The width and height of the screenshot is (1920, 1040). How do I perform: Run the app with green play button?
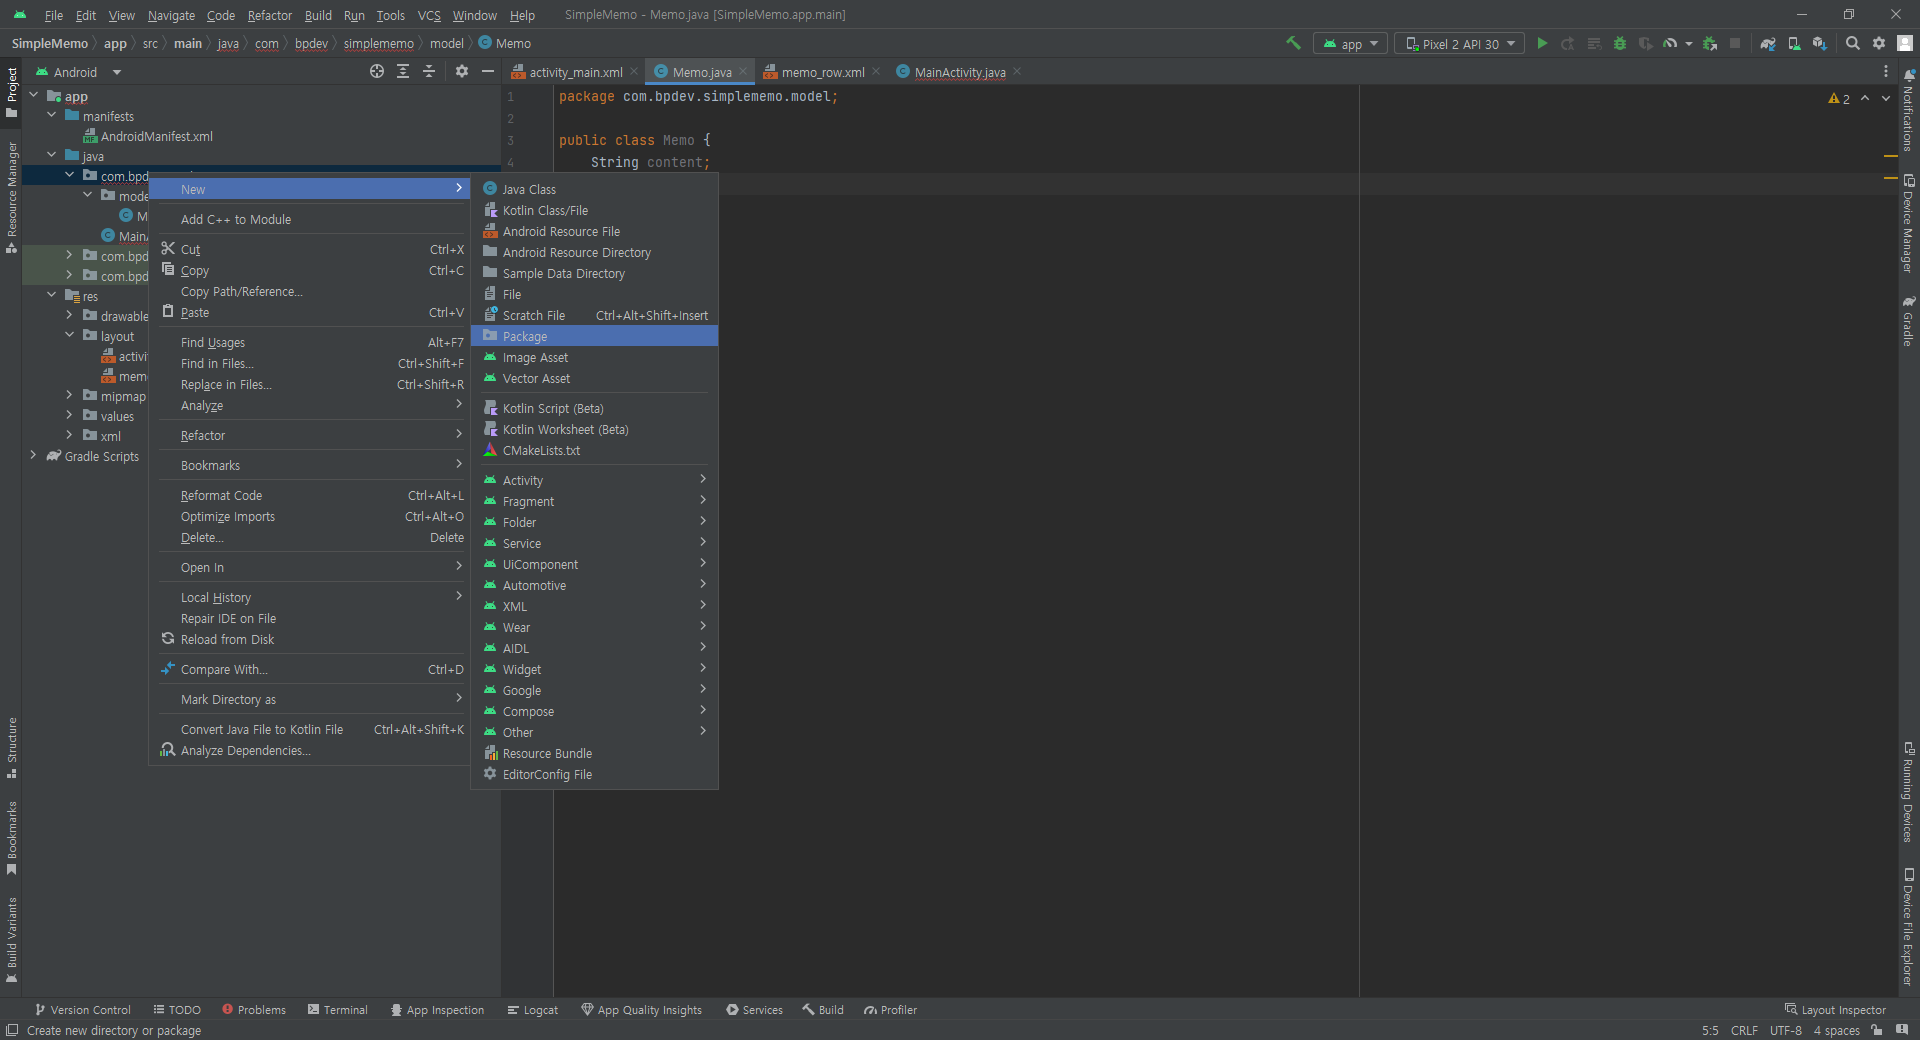[1542, 43]
